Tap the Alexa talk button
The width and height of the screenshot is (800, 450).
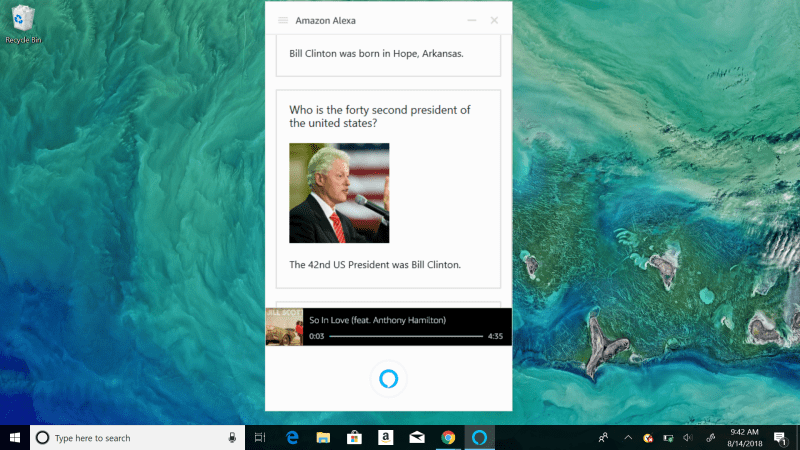[x=389, y=379]
